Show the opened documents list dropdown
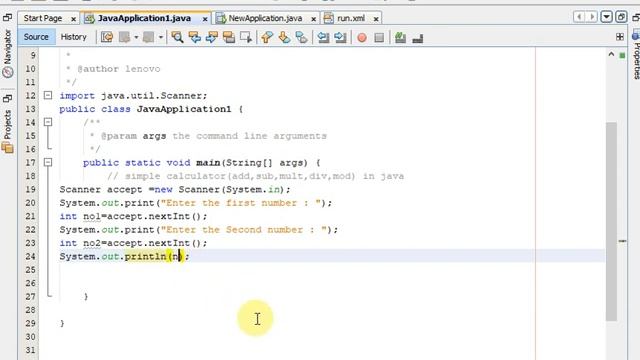 (x=607, y=17)
